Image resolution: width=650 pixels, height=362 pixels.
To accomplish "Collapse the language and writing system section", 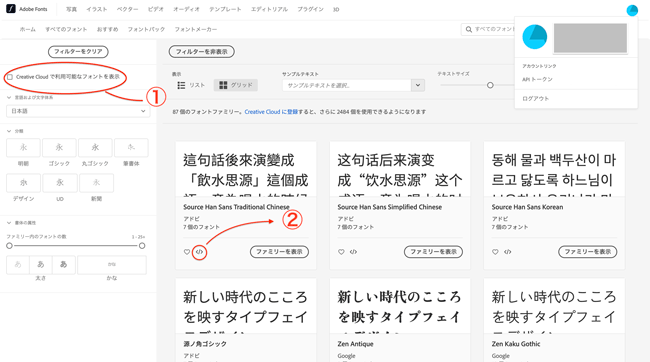I will click(x=9, y=97).
